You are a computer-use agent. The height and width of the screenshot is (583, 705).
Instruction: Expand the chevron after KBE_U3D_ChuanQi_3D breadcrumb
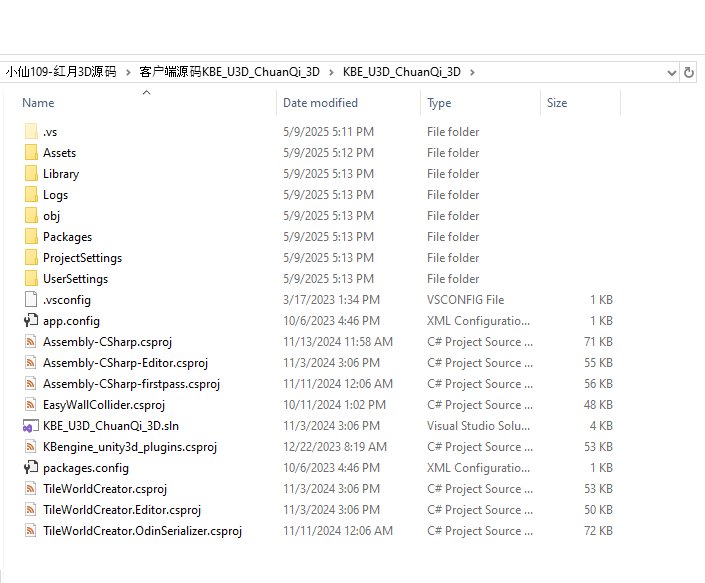pos(472,72)
